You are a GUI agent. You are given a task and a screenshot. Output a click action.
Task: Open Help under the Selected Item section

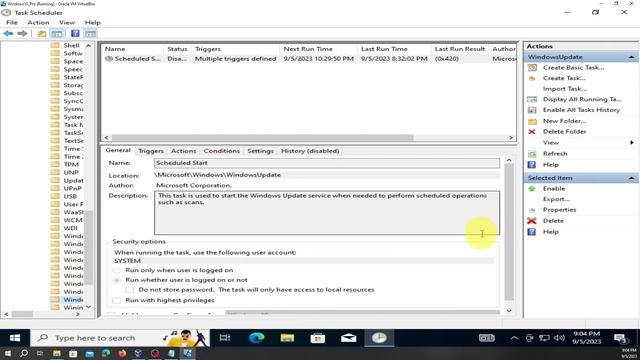(x=550, y=231)
